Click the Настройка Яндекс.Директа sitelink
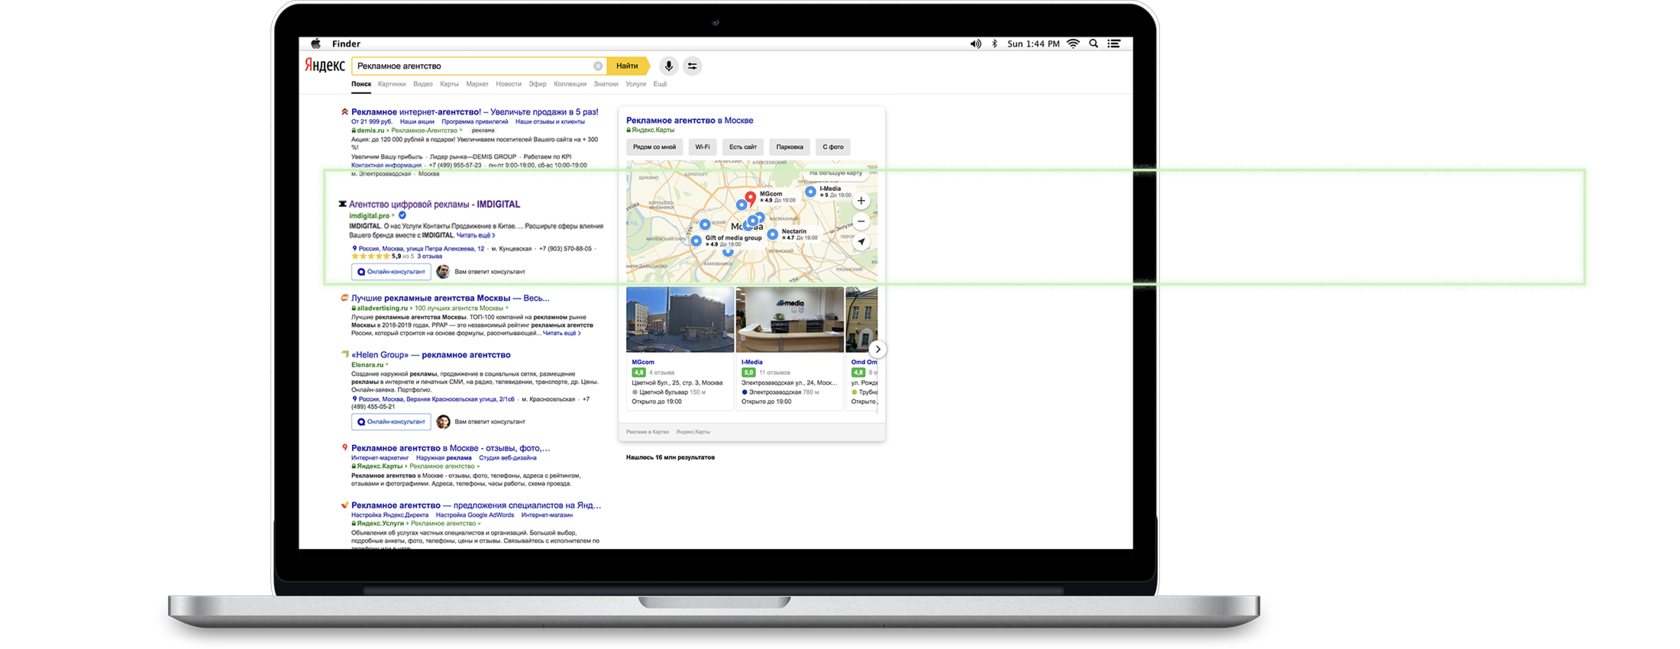This screenshot has width=1680, height=649. point(390,515)
